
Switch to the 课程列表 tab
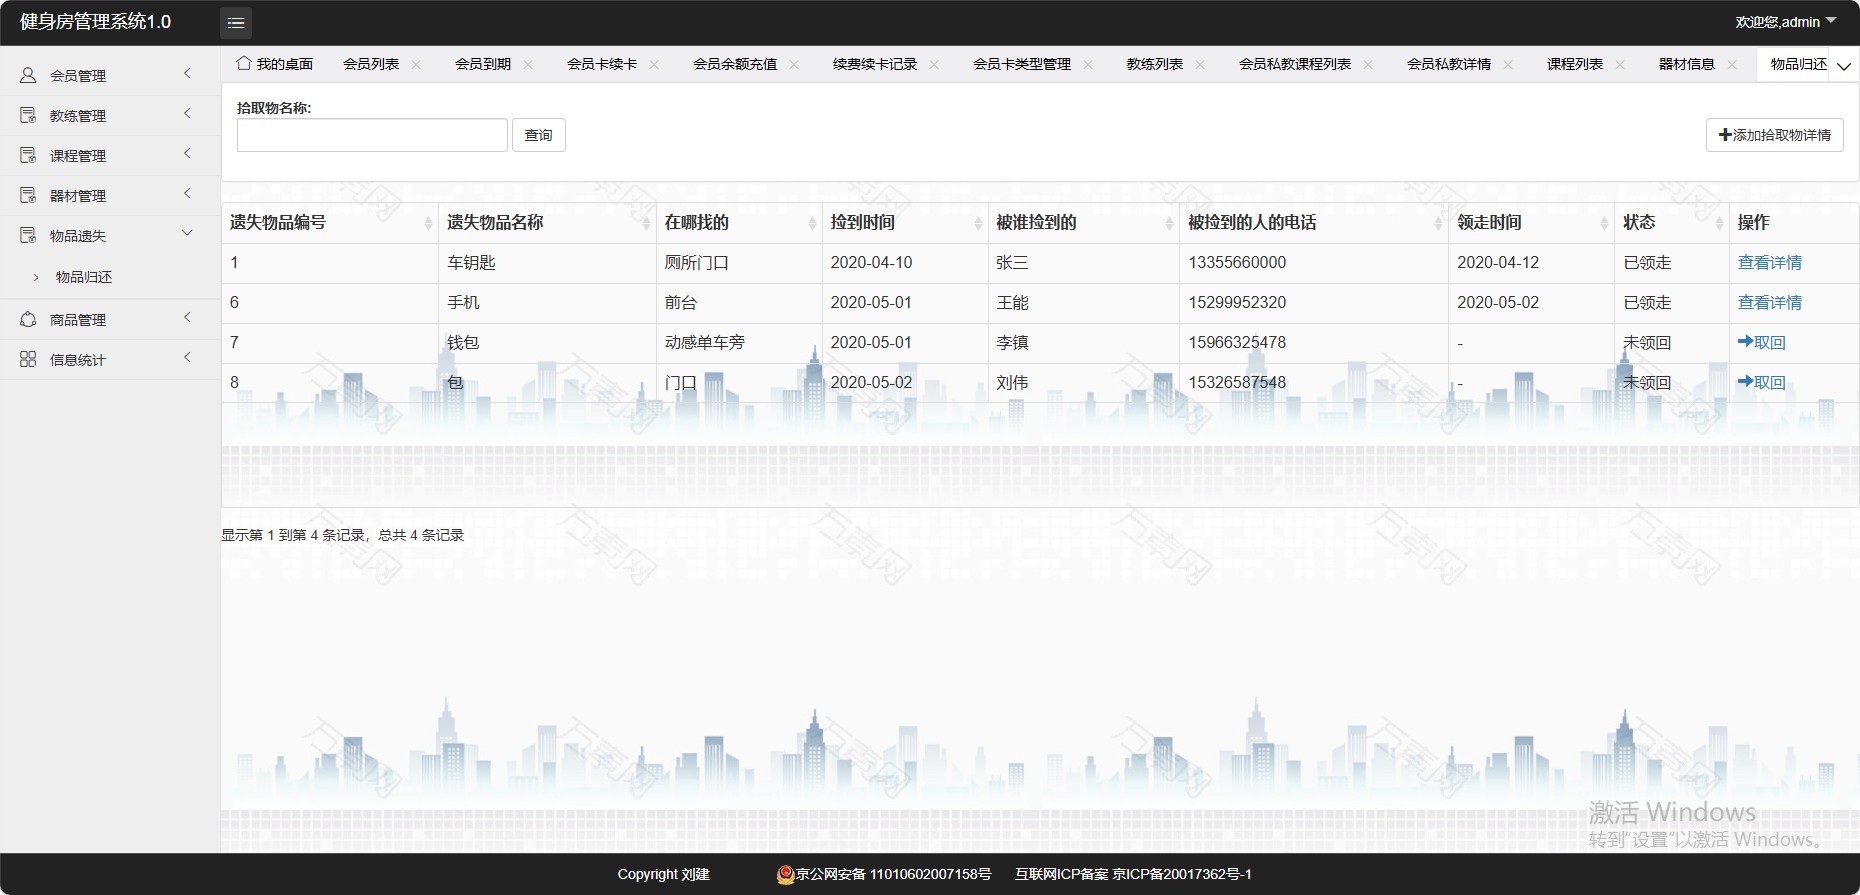pos(1575,64)
